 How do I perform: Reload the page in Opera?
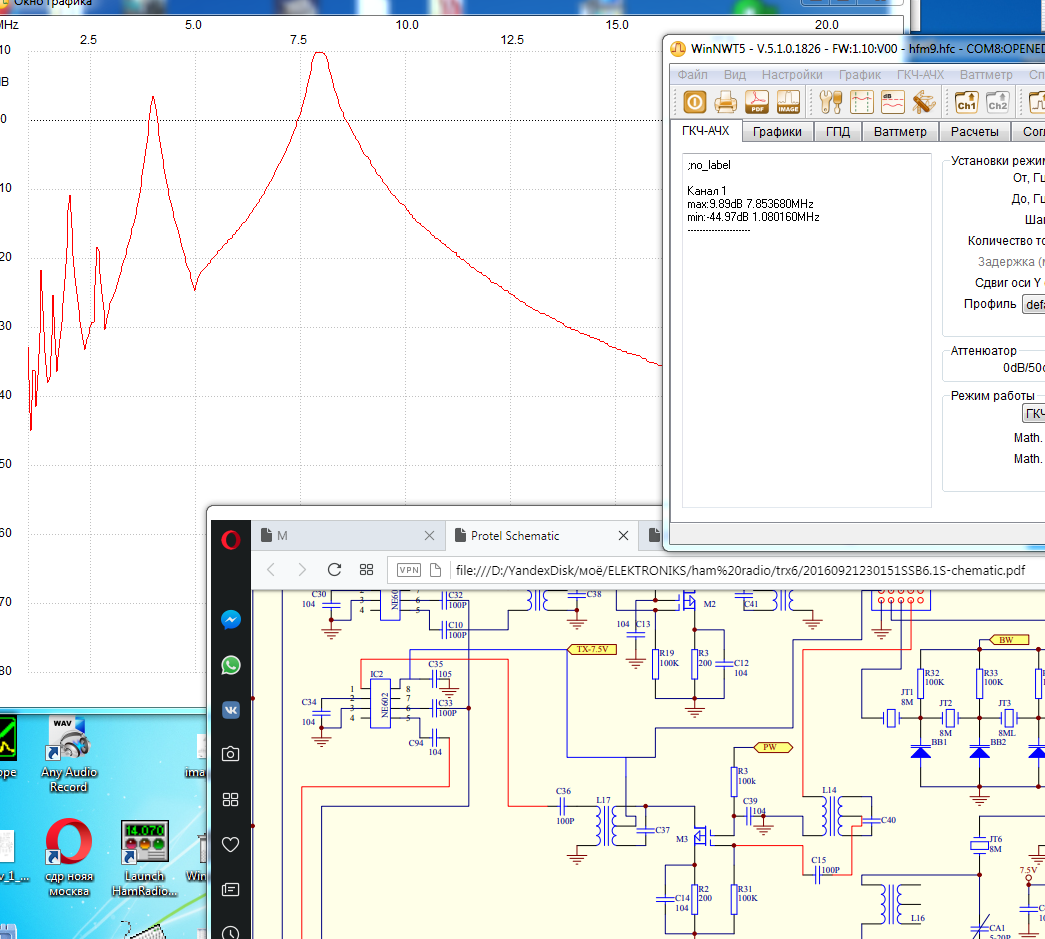coord(335,570)
